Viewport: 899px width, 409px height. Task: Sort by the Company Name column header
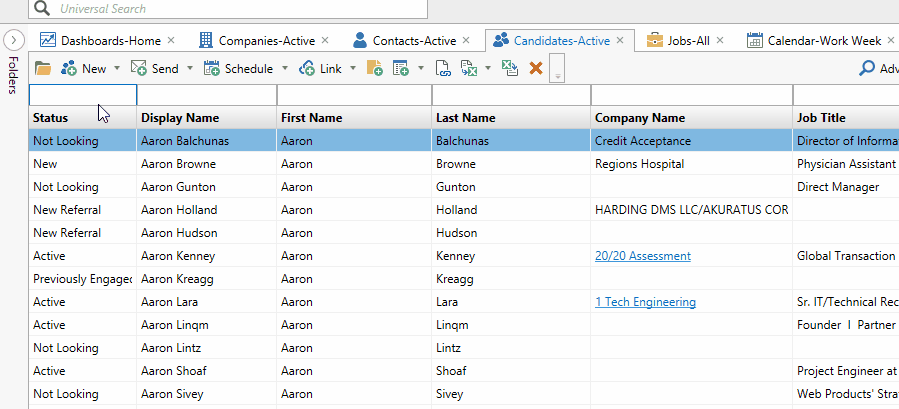(x=692, y=118)
